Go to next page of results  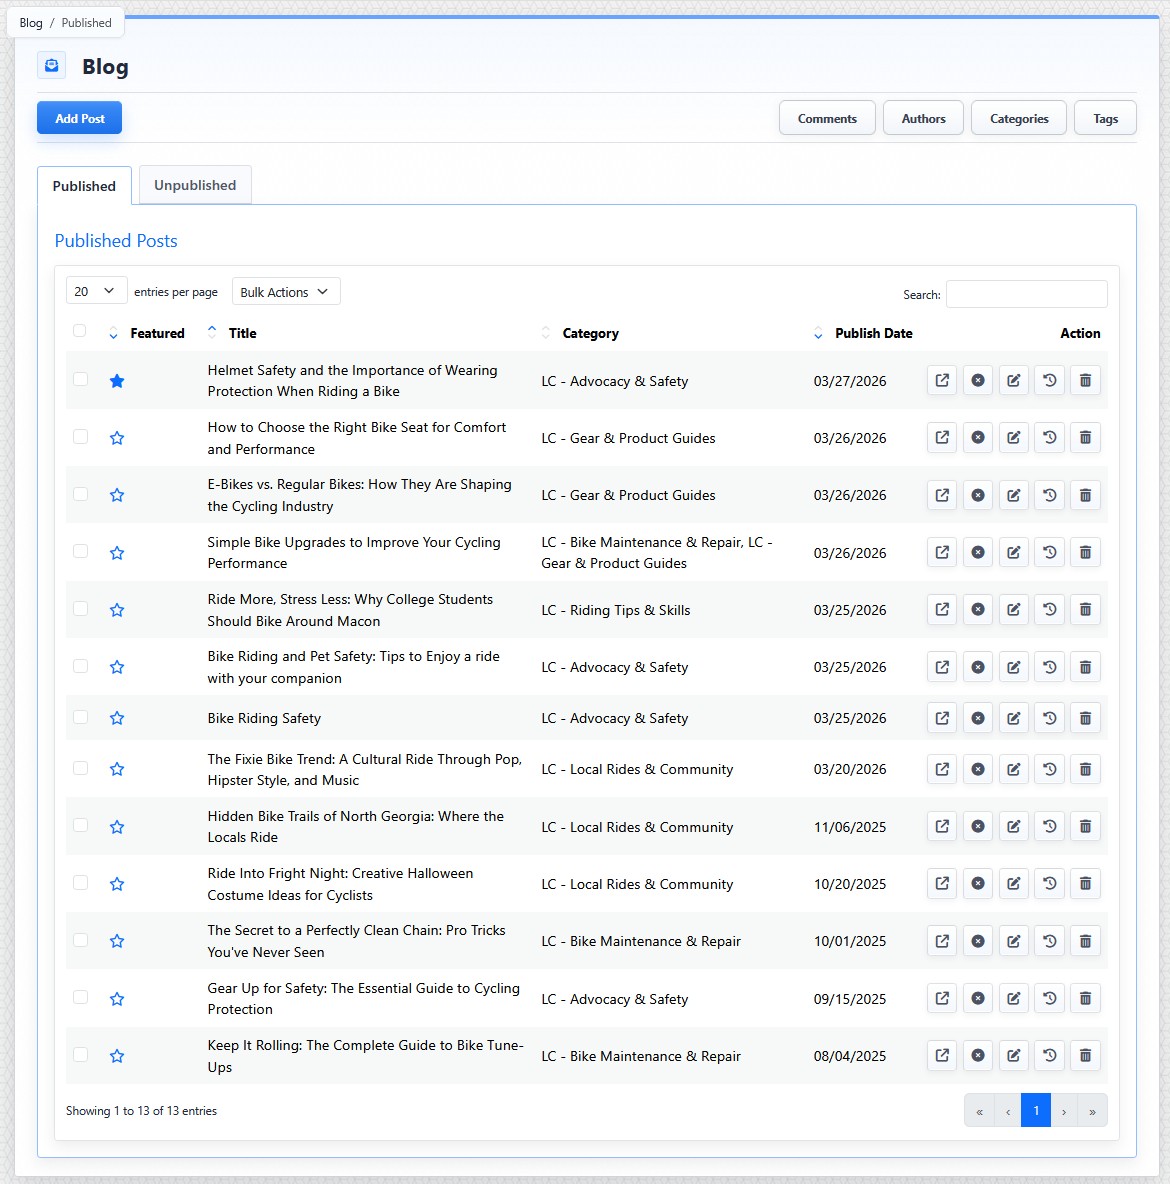tap(1063, 1110)
